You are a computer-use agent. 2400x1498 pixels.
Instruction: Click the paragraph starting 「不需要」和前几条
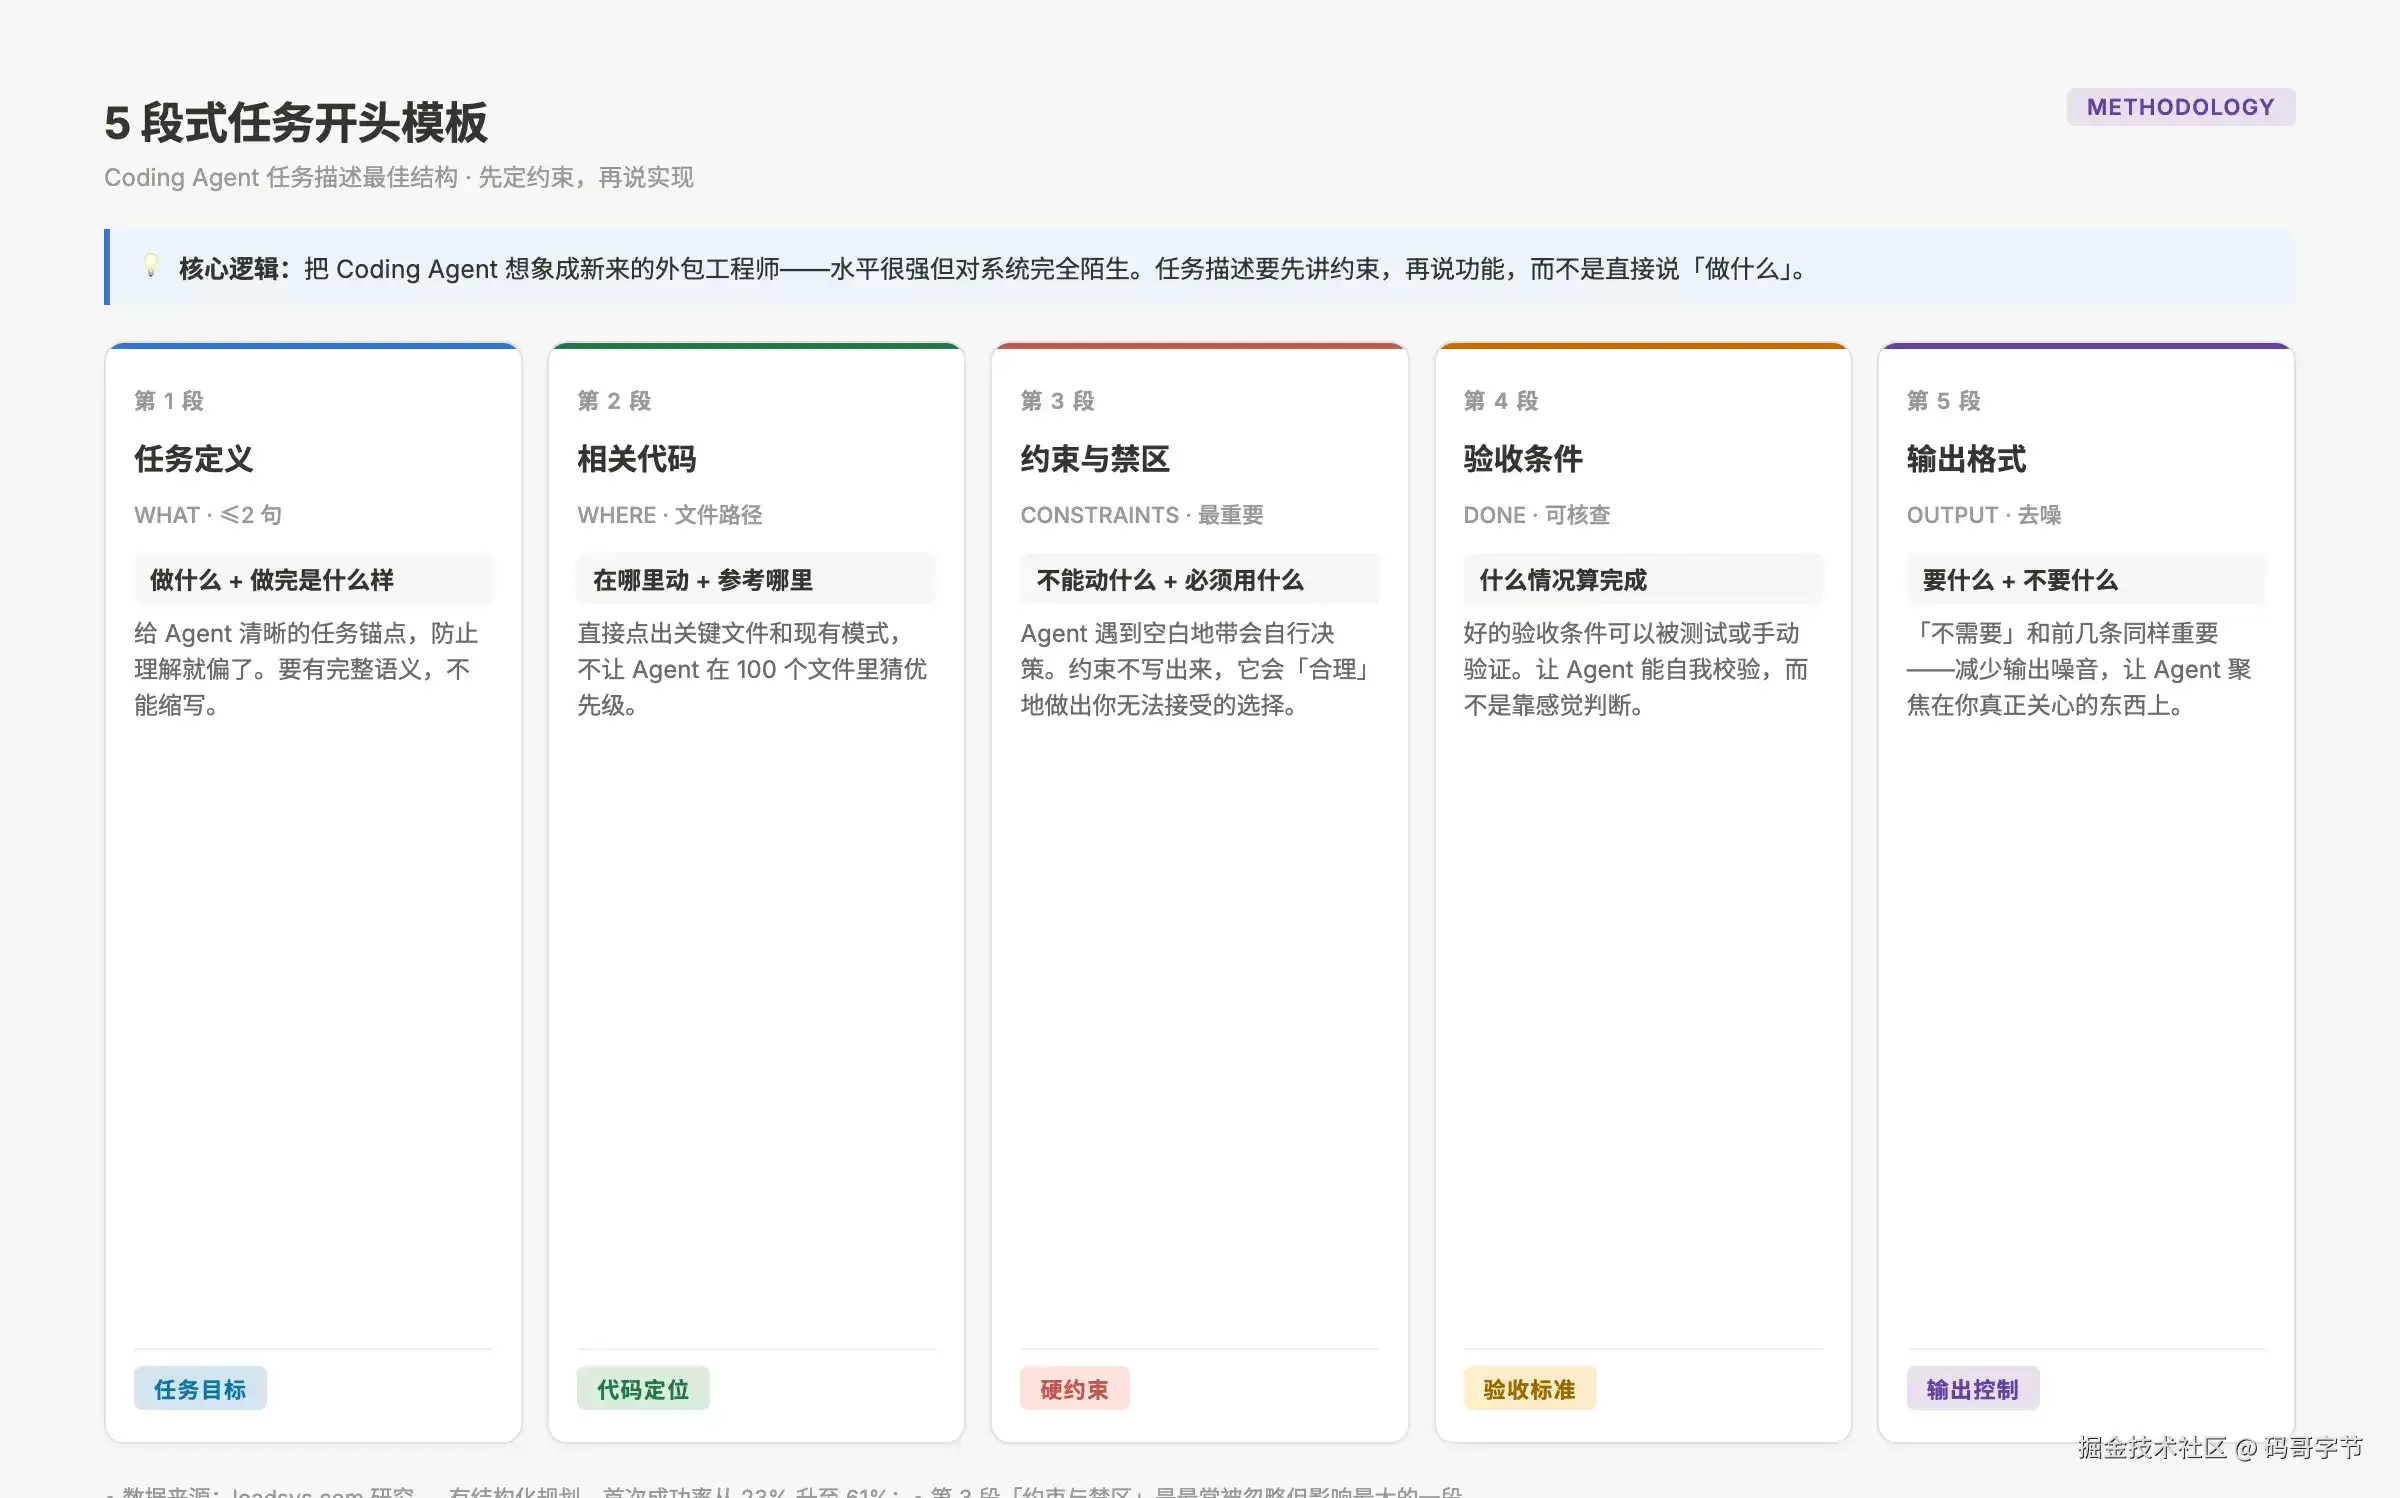pos(2079,669)
